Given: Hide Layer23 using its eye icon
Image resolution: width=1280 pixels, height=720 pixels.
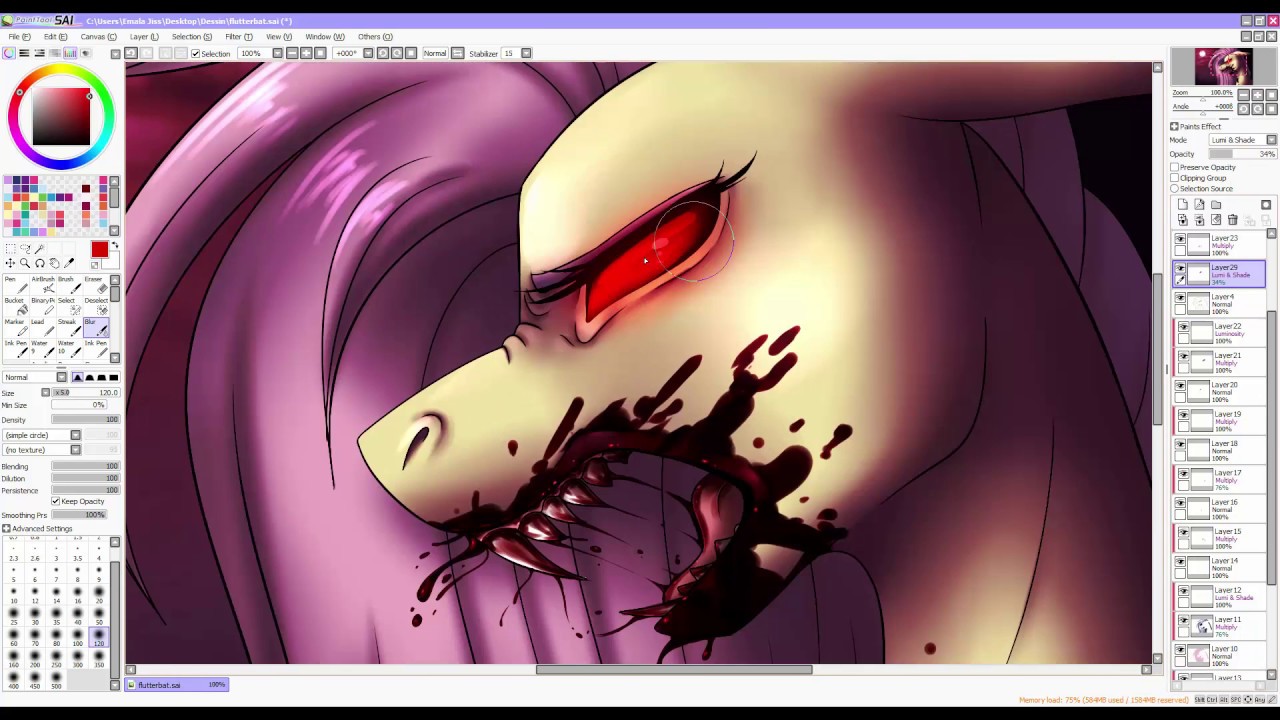Looking at the screenshot, I should (1180, 240).
